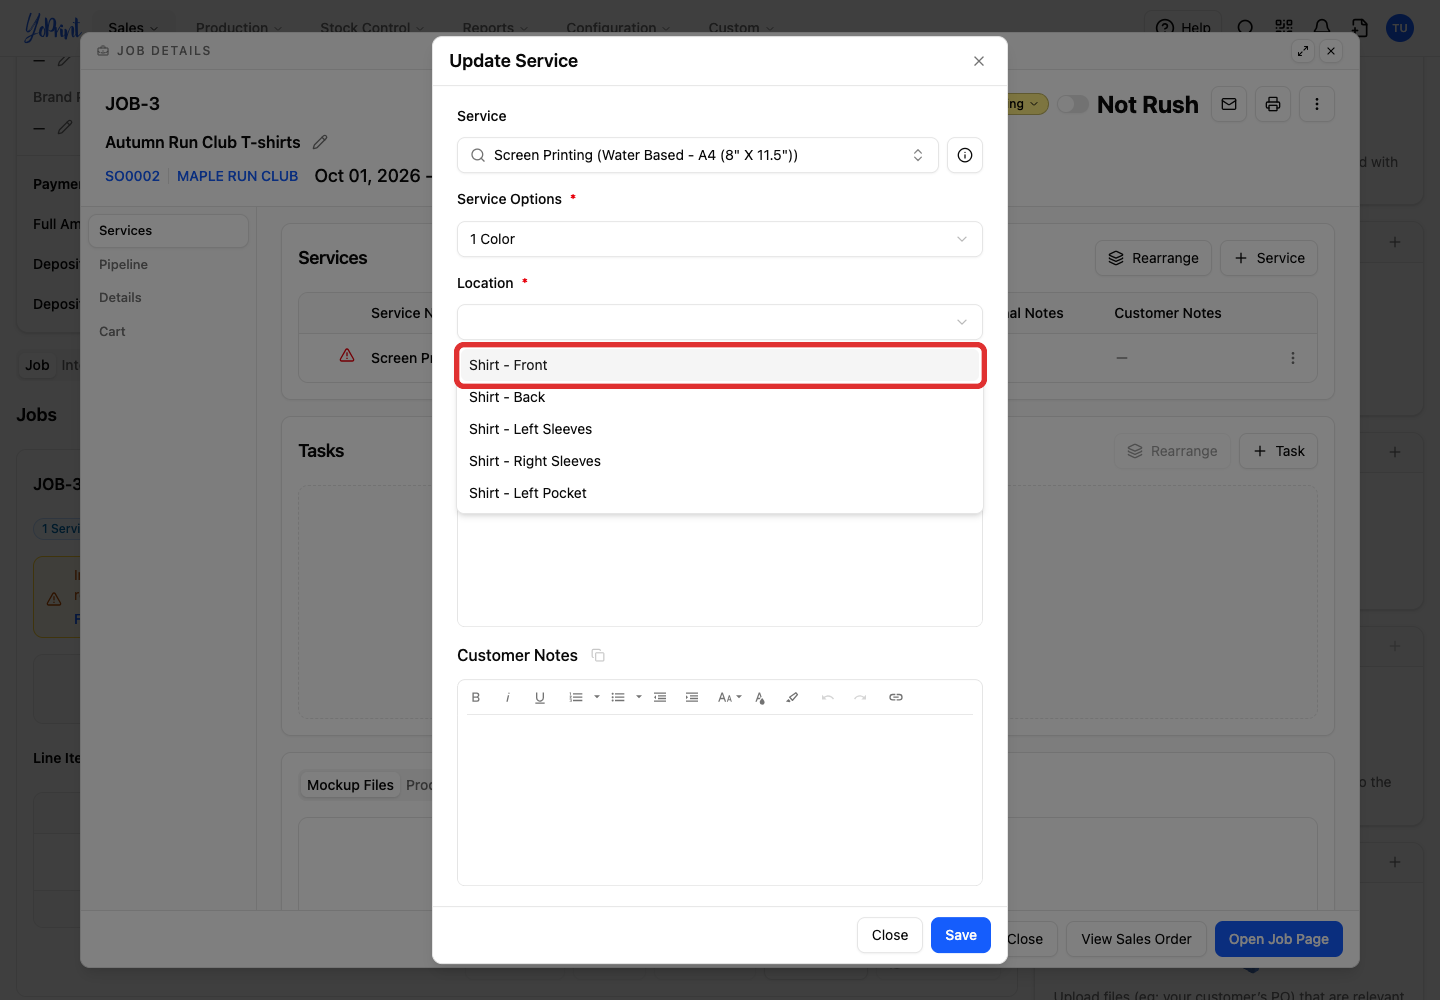Toggle bold formatting in Customer Notes

coord(476,697)
